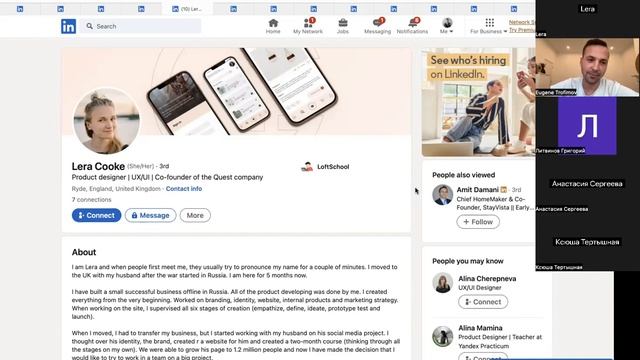Switch to the active LinkedIn browser tab
The height and width of the screenshot is (360, 640).
click(x=187, y=9)
